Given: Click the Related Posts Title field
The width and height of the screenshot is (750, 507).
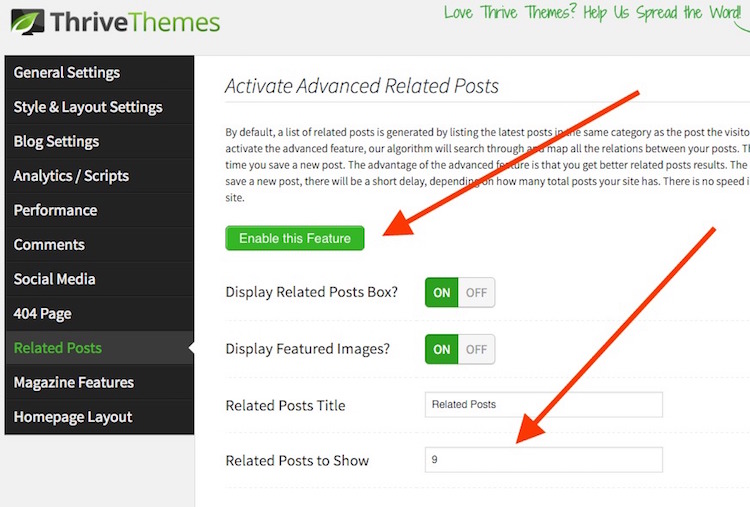Looking at the screenshot, I should 543,405.
